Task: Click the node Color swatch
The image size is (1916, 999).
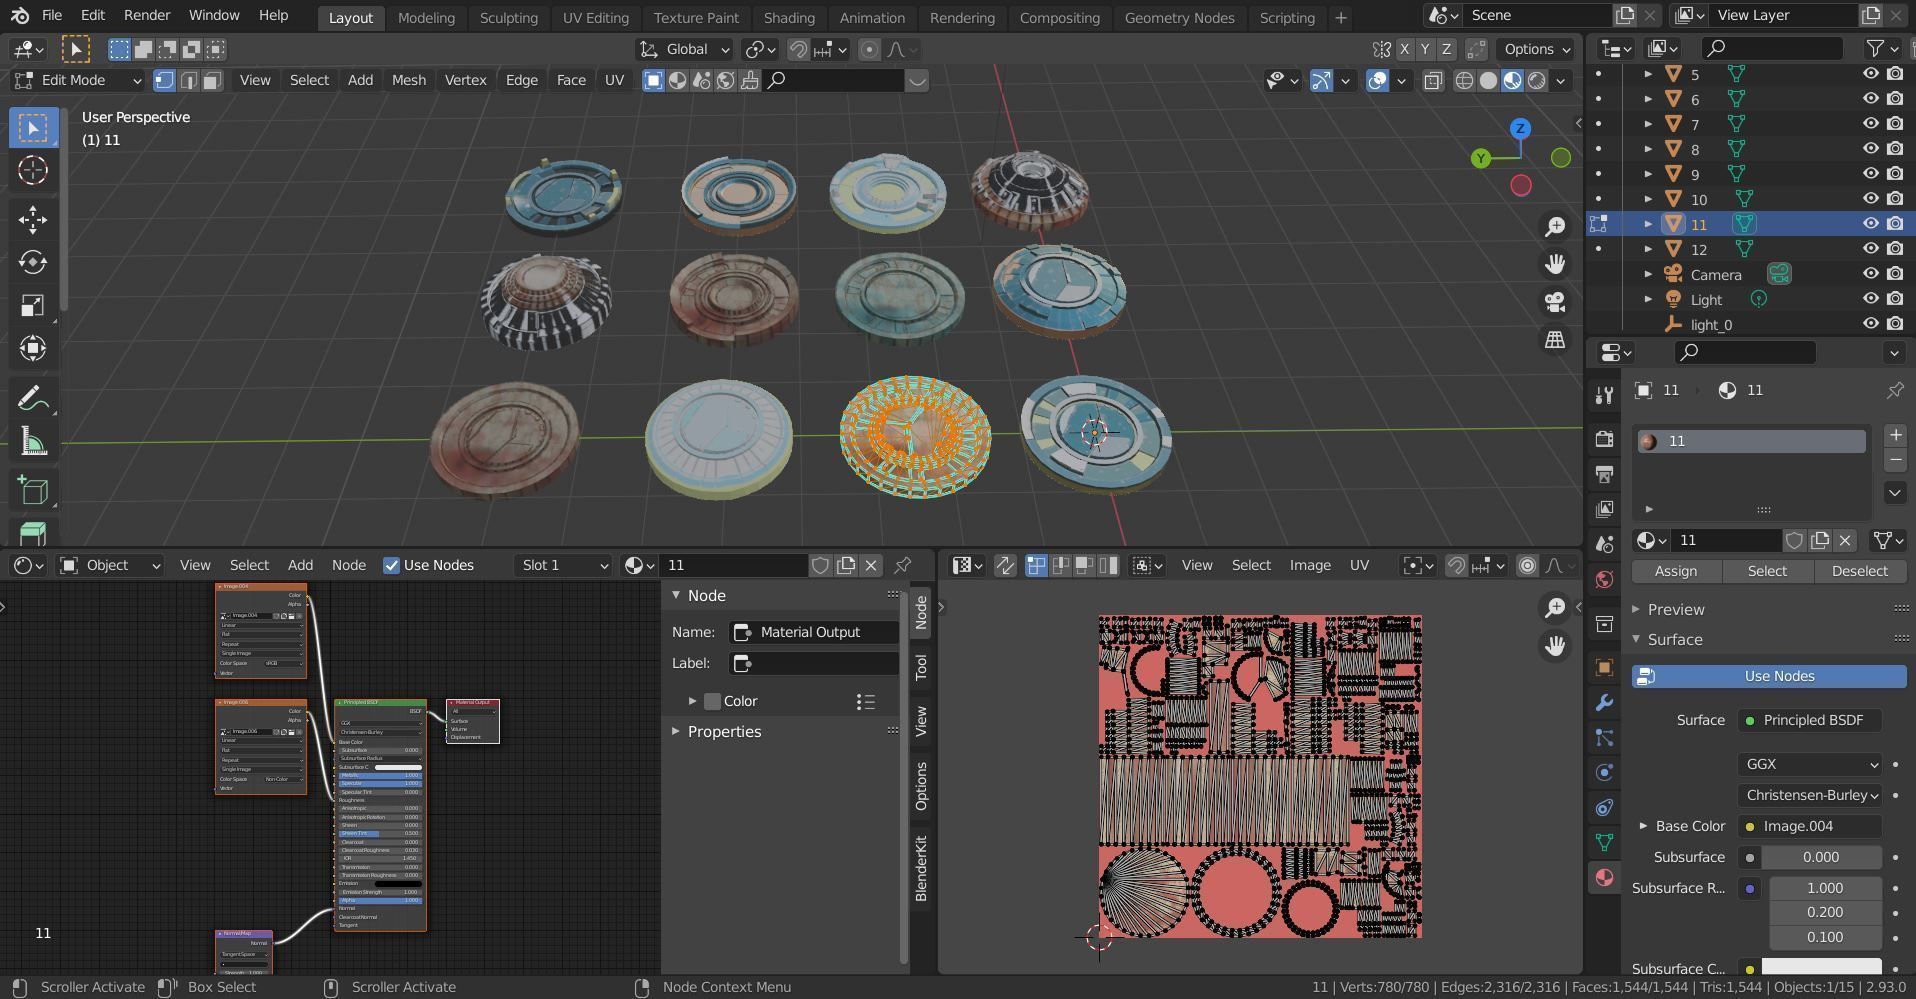Action: (x=712, y=702)
